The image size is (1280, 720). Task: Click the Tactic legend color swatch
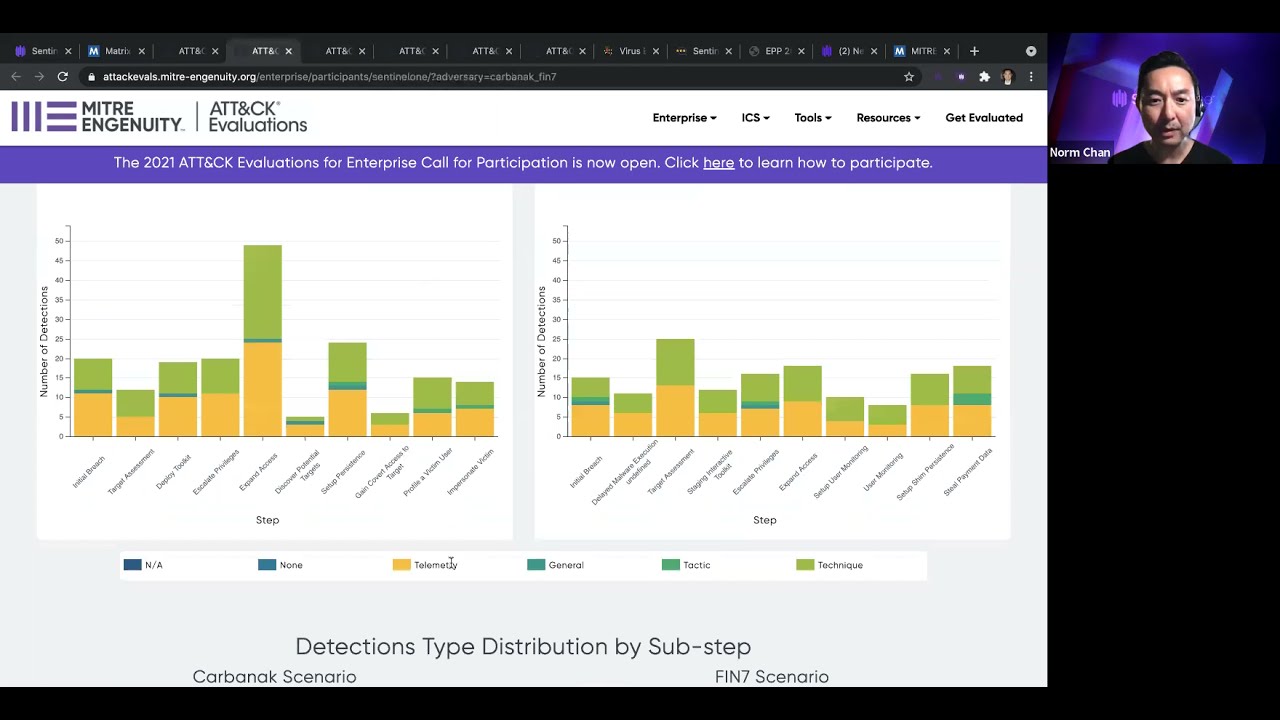670,565
